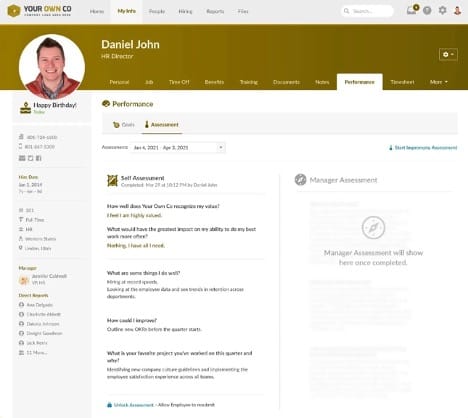Click the 'Daniel John' name heading
Viewport: 468px width, 418px height.
(x=130, y=44)
